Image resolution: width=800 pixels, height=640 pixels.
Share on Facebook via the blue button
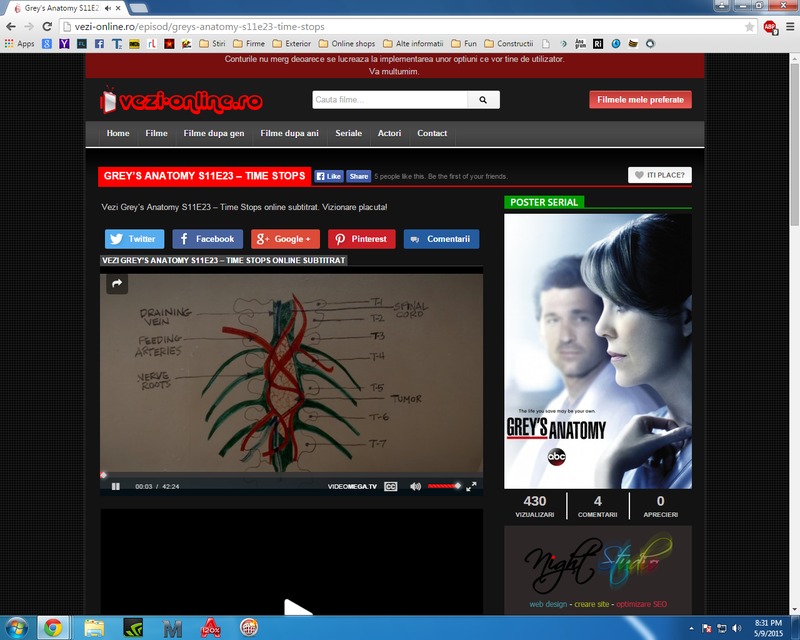pos(207,239)
